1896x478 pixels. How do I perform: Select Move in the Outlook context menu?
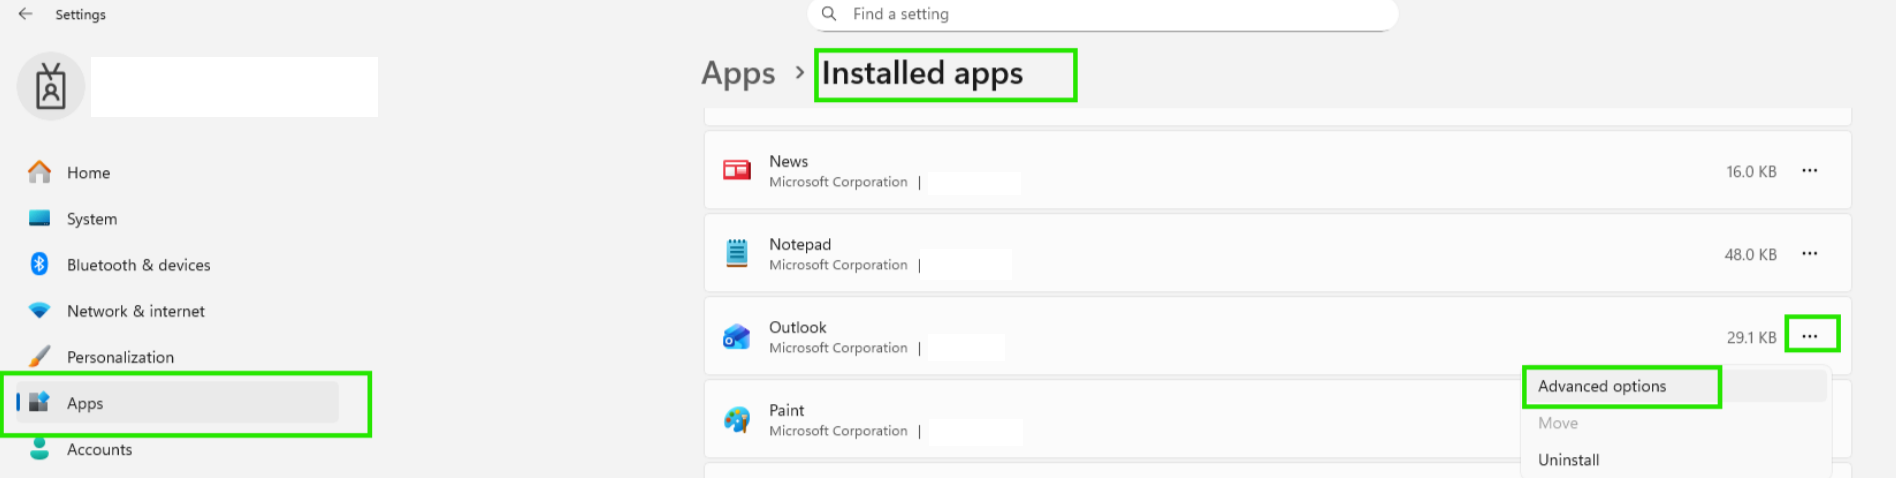coord(1558,423)
